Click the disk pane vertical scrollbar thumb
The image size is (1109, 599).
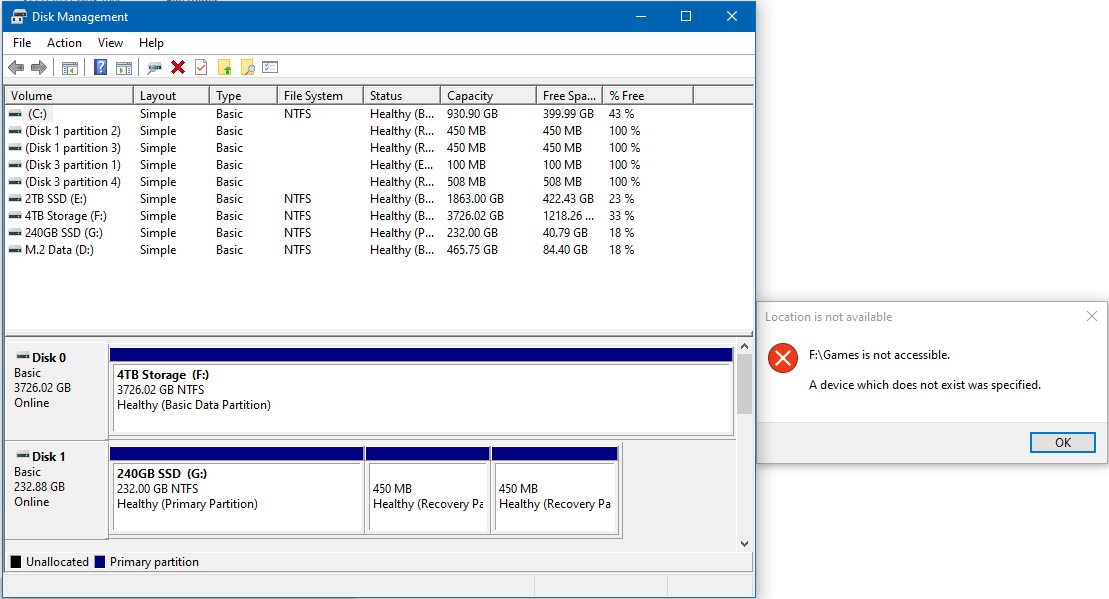click(x=744, y=384)
